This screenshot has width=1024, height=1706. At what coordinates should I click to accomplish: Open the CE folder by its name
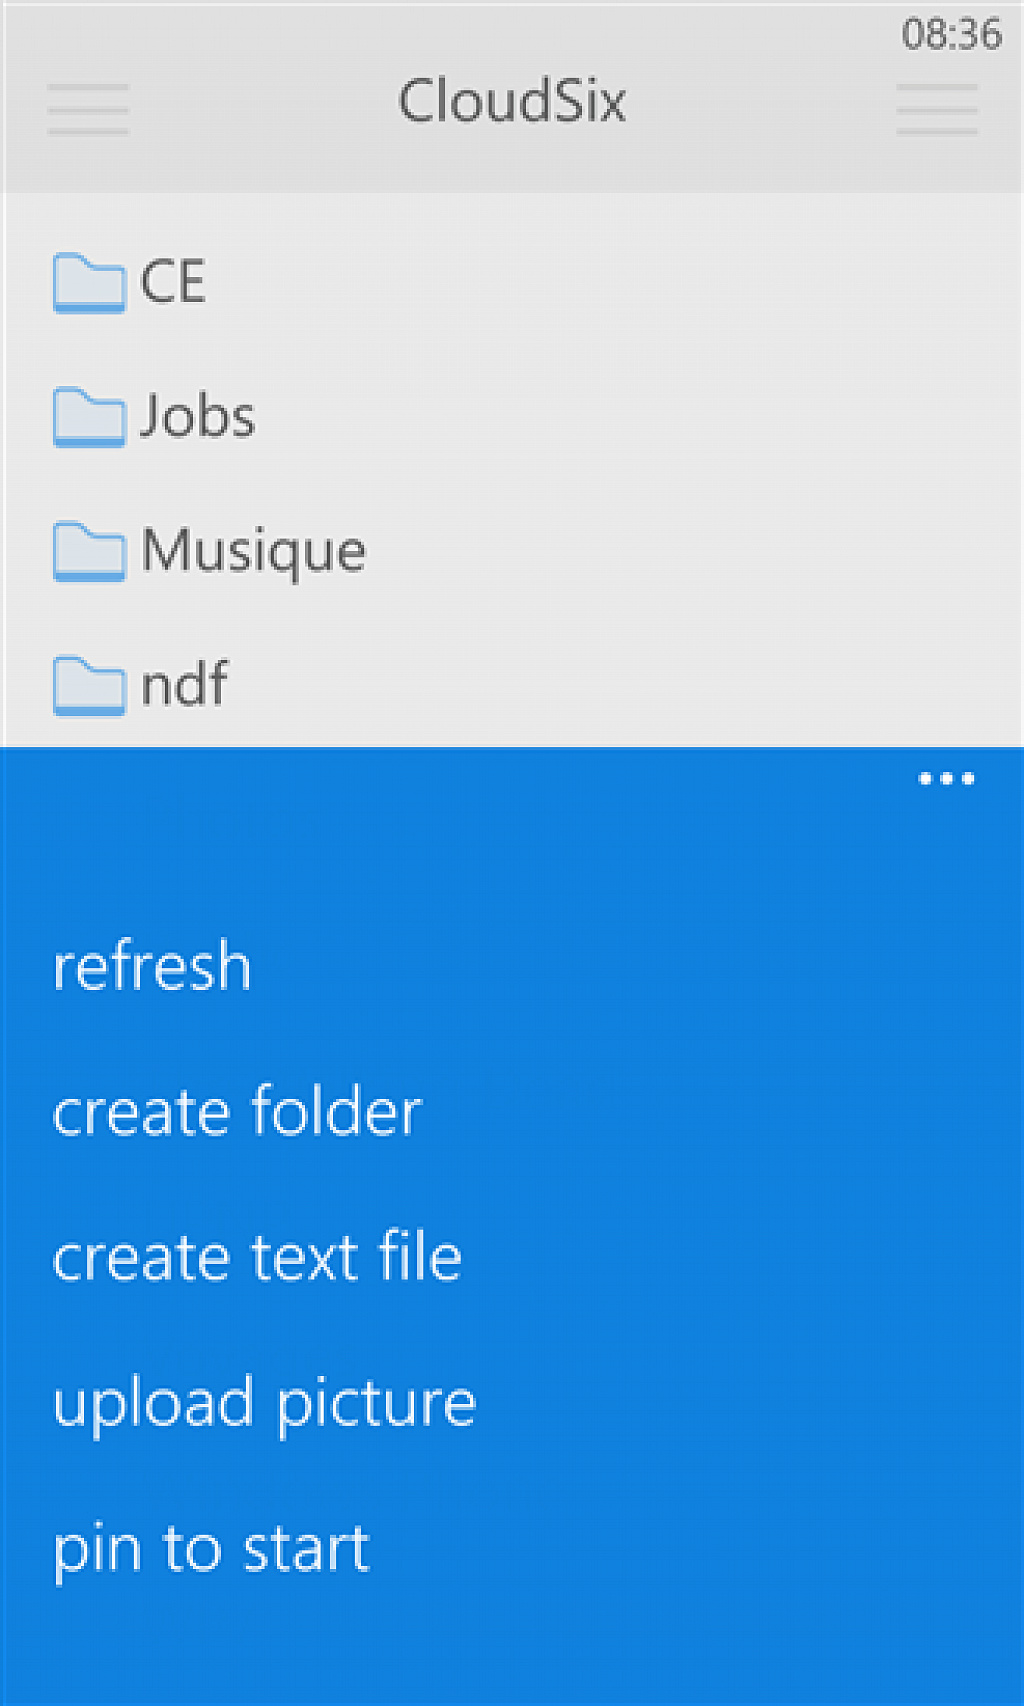coord(173,282)
